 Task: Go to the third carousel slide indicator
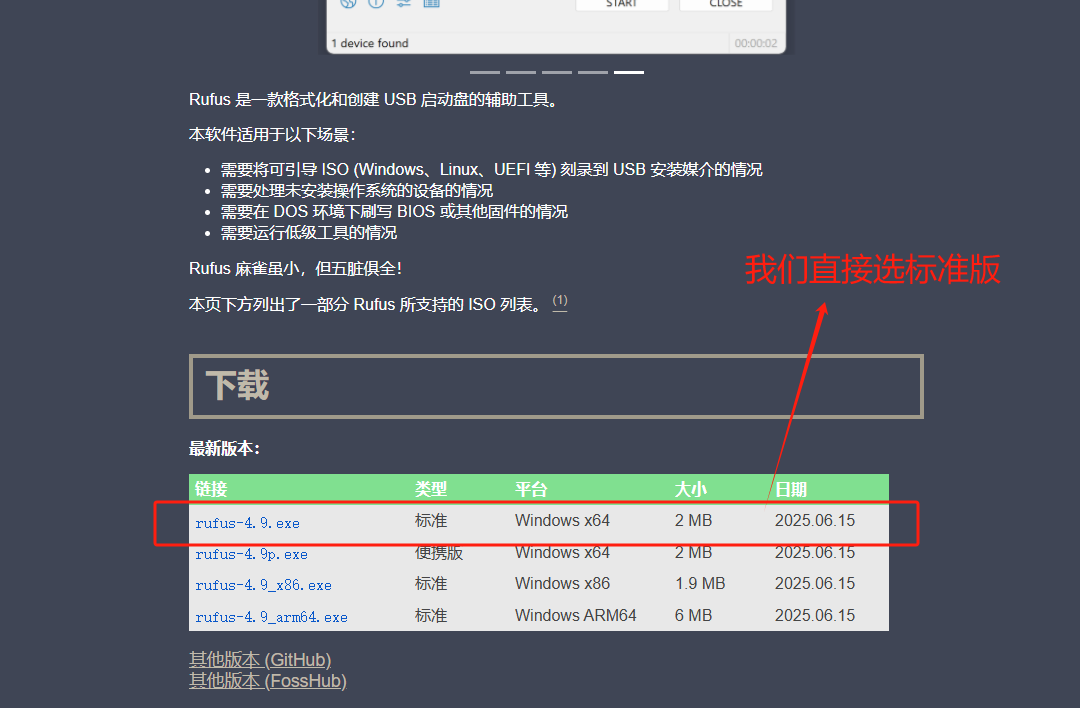557,72
